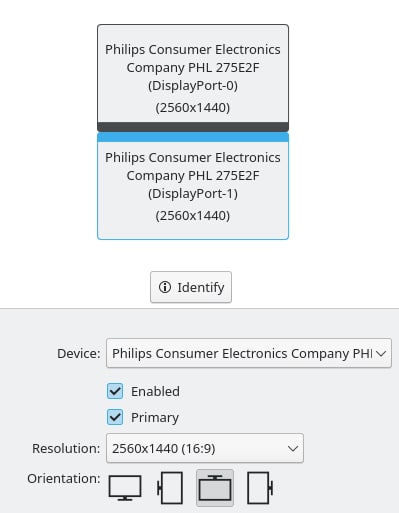Click the Resolution dropdown chevron arrow

[293, 449]
